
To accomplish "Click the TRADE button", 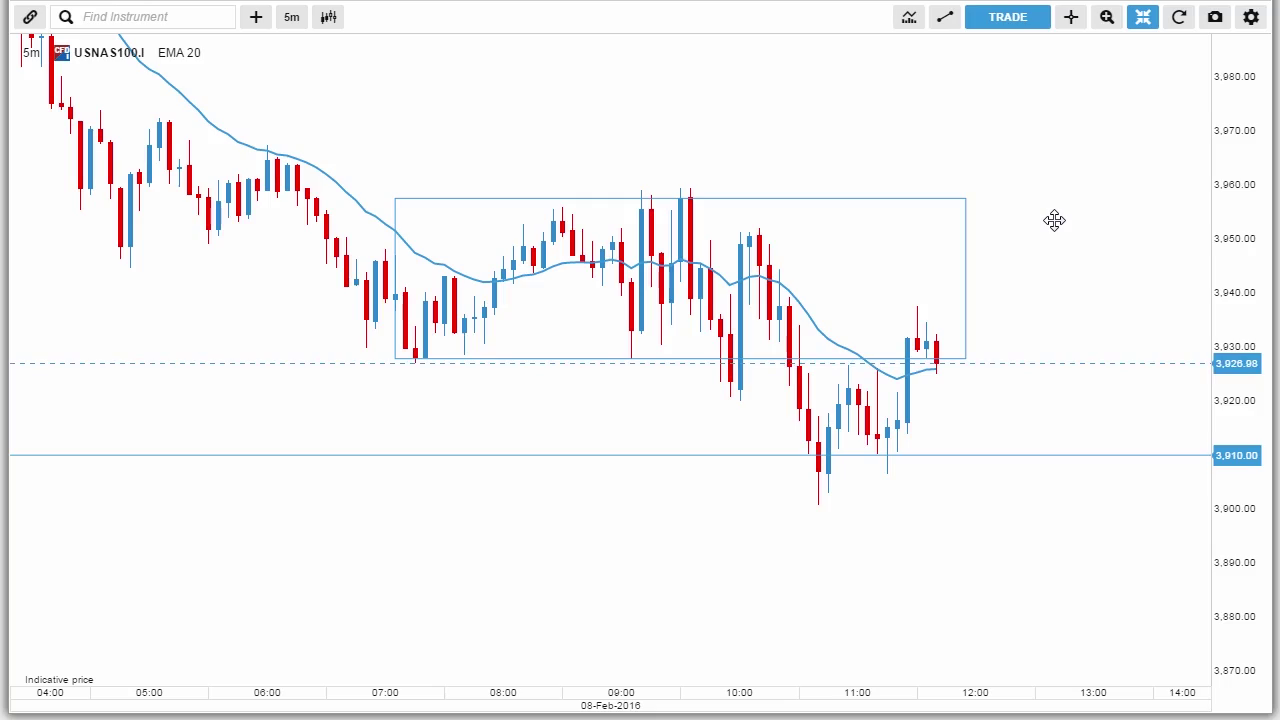I will [1008, 17].
